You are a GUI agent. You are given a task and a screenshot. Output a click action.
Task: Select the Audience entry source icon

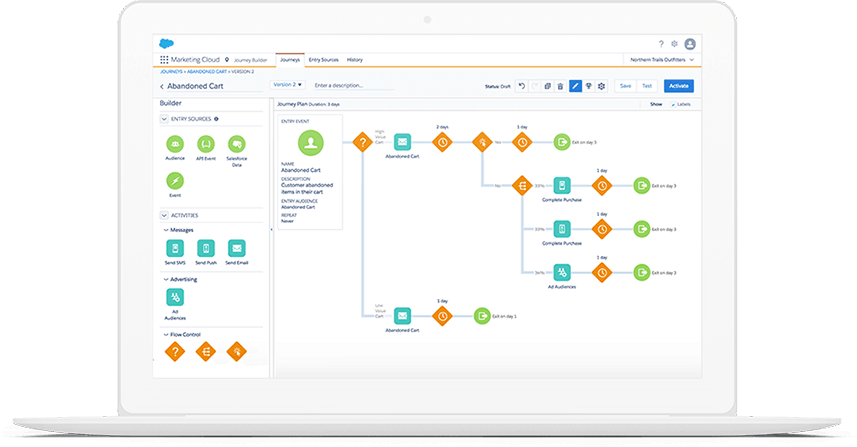(x=175, y=144)
